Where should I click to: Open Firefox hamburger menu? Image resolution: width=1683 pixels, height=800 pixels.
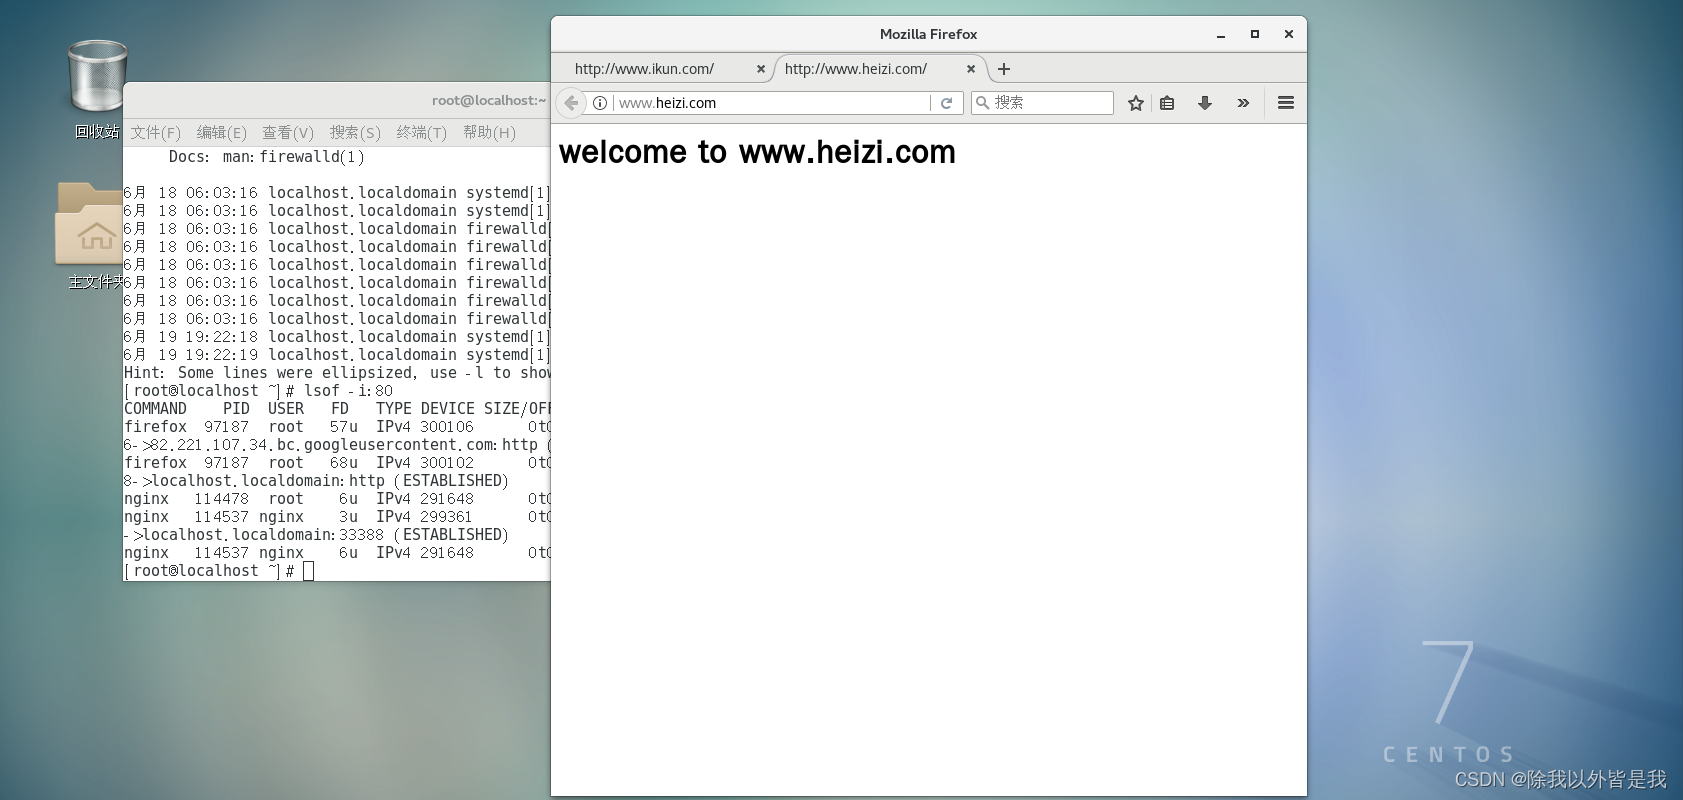point(1286,103)
